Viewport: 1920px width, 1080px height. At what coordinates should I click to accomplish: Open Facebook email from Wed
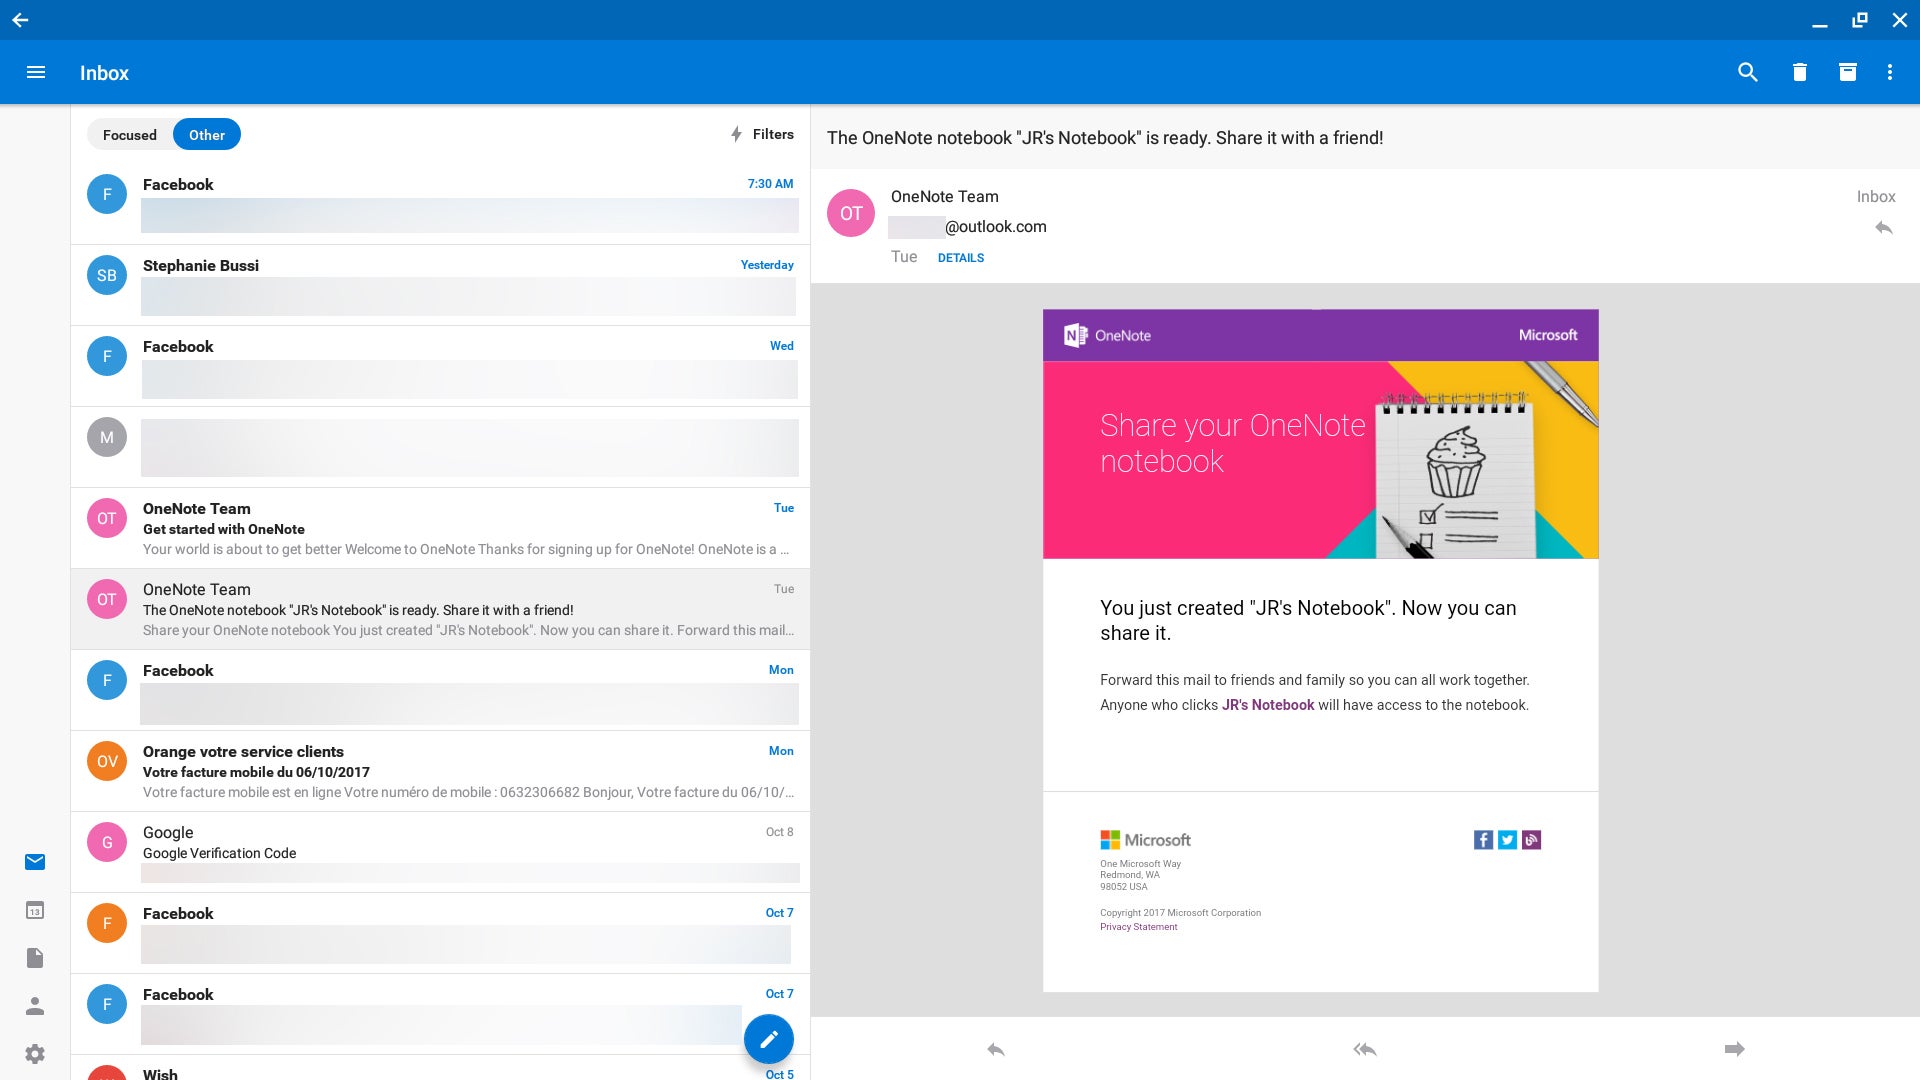pyautogui.click(x=440, y=366)
